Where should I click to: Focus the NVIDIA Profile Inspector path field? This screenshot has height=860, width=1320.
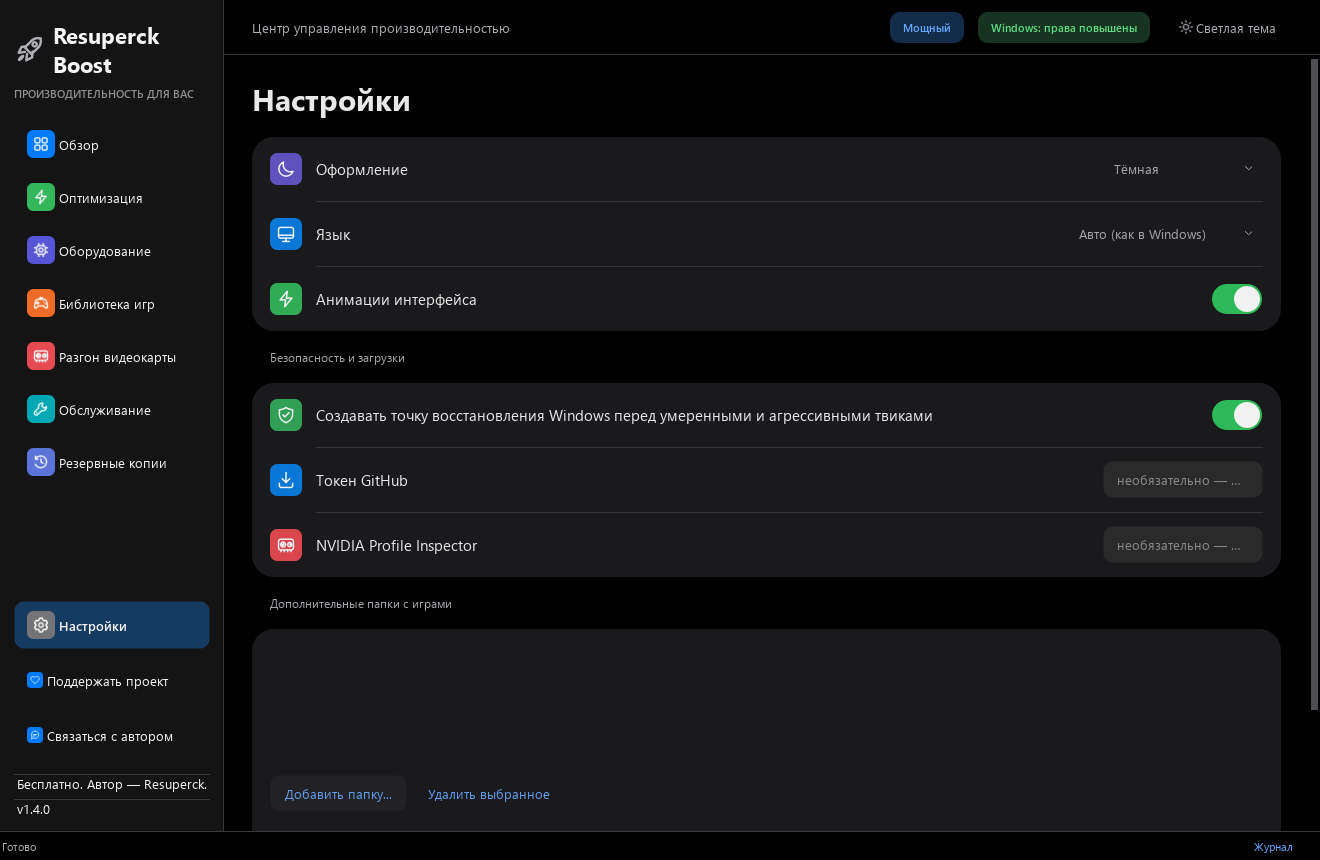point(1183,545)
